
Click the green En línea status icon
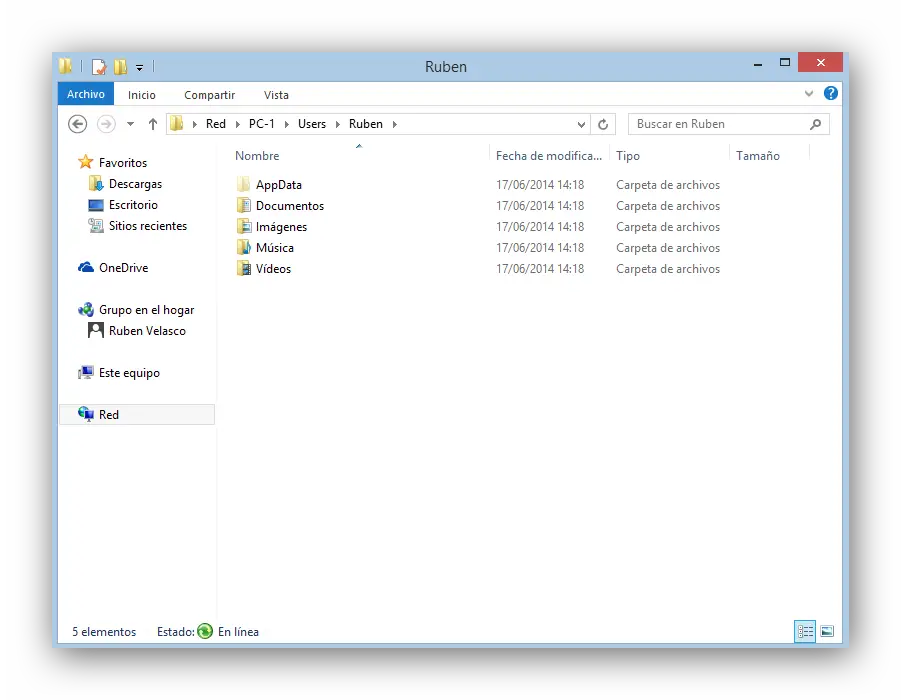(x=205, y=631)
